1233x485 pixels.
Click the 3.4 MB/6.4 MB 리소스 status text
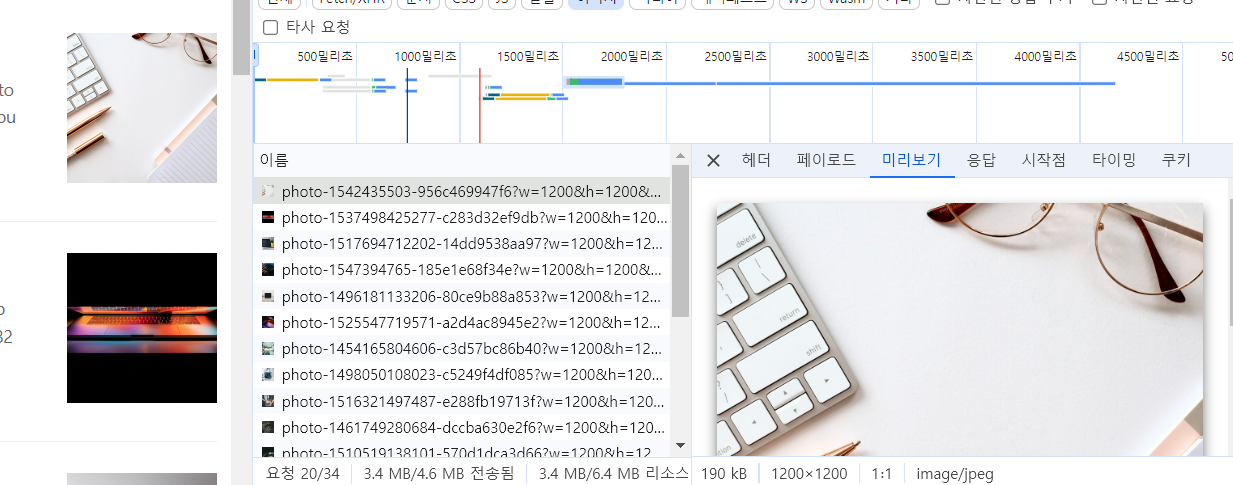tap(614, 473)
